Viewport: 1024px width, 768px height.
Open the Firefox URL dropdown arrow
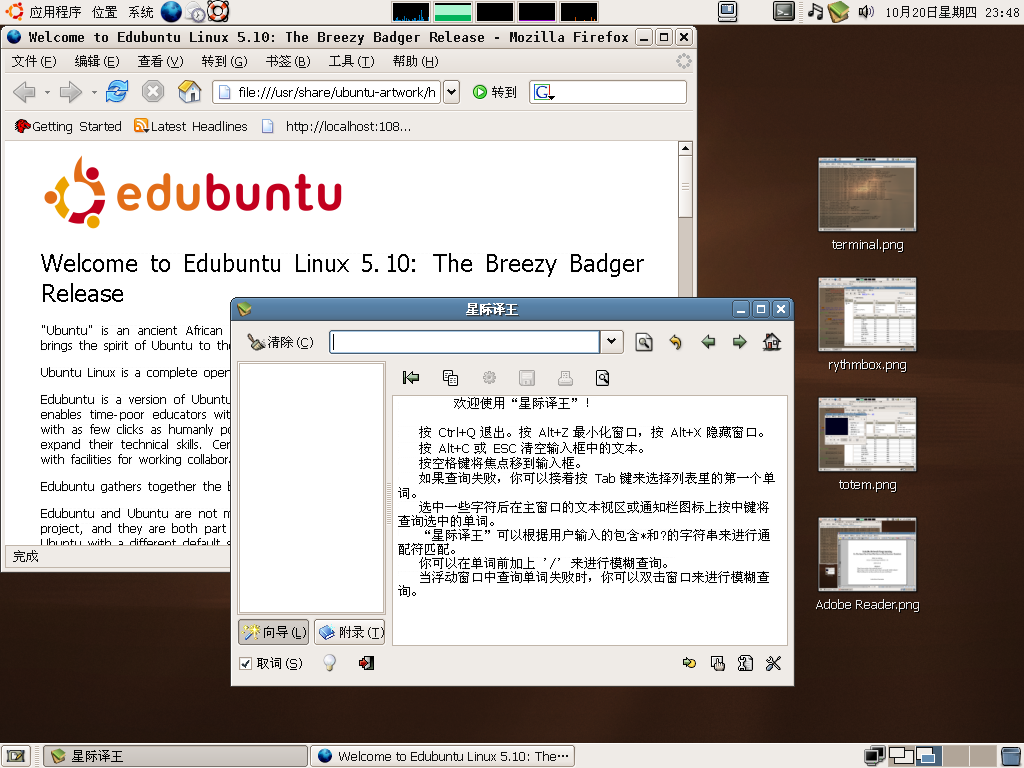[451, 92]
